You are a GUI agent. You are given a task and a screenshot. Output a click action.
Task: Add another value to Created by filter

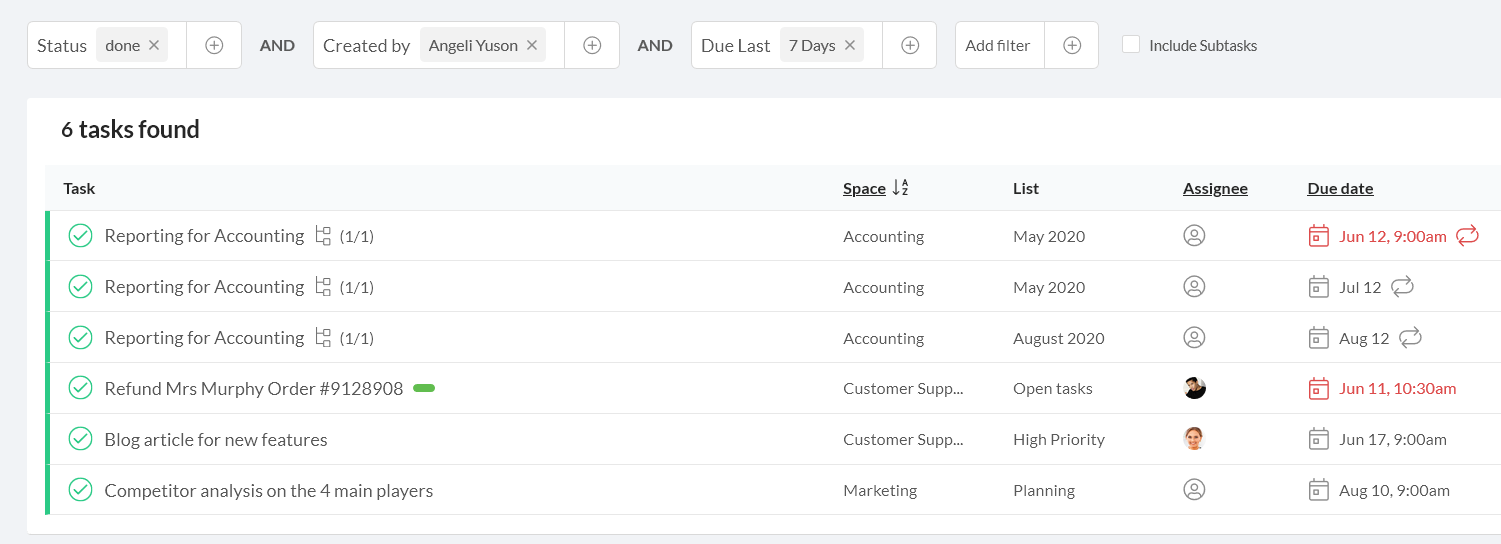click(x=592, y=45)
